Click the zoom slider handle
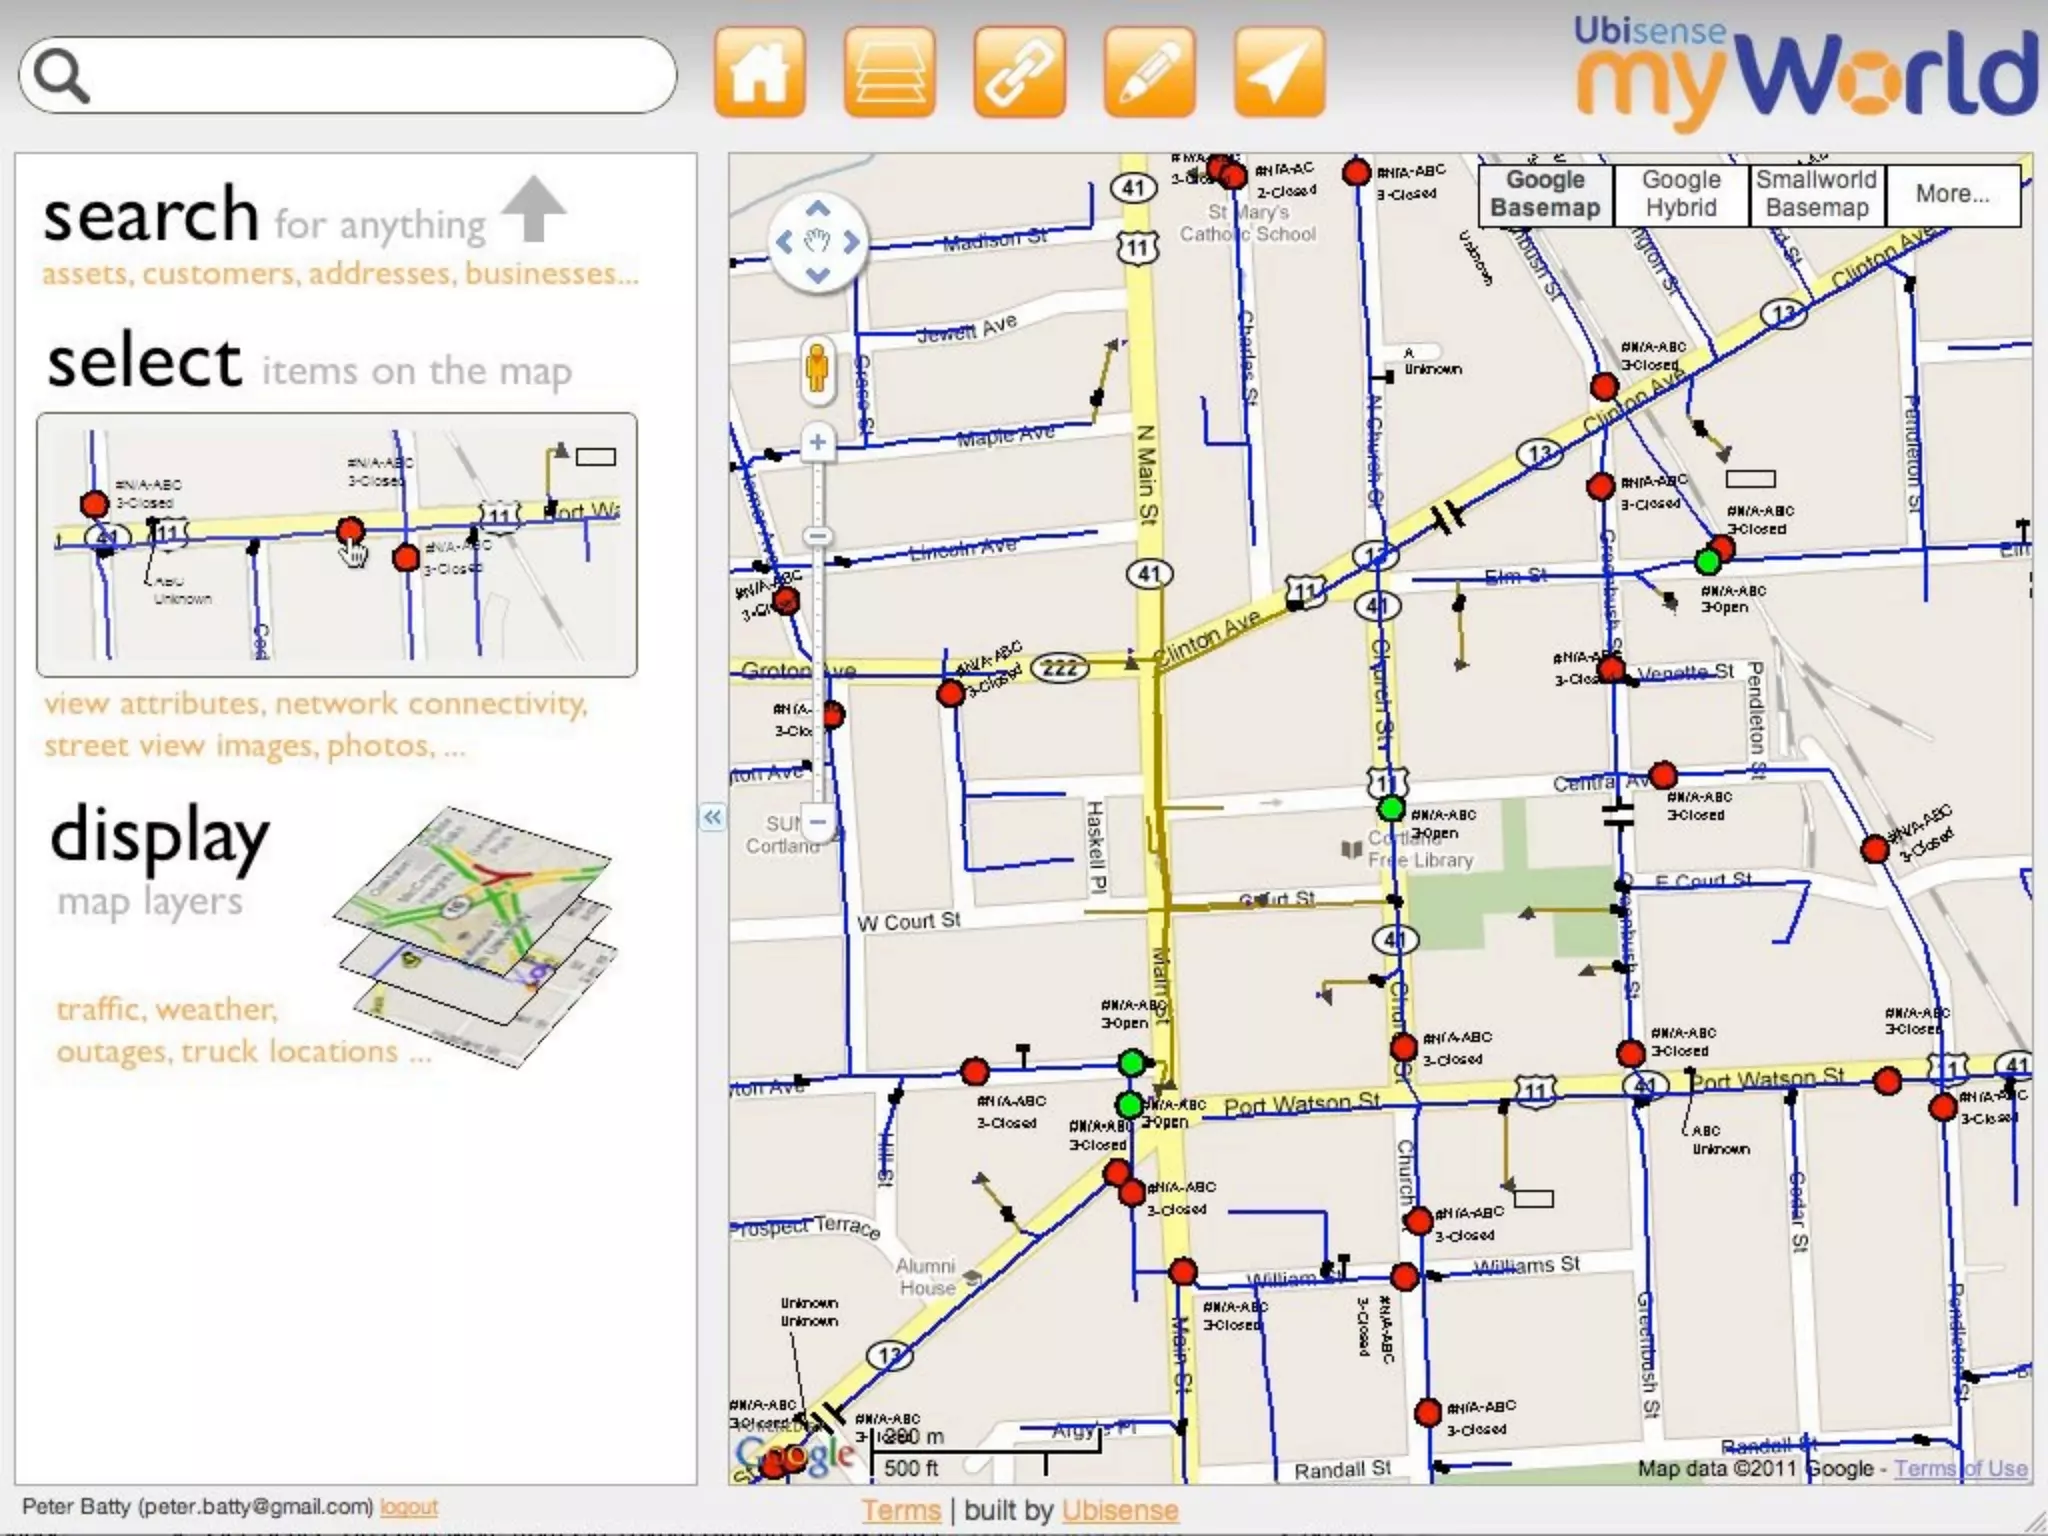The image size is (2048, 1536). 818,536
